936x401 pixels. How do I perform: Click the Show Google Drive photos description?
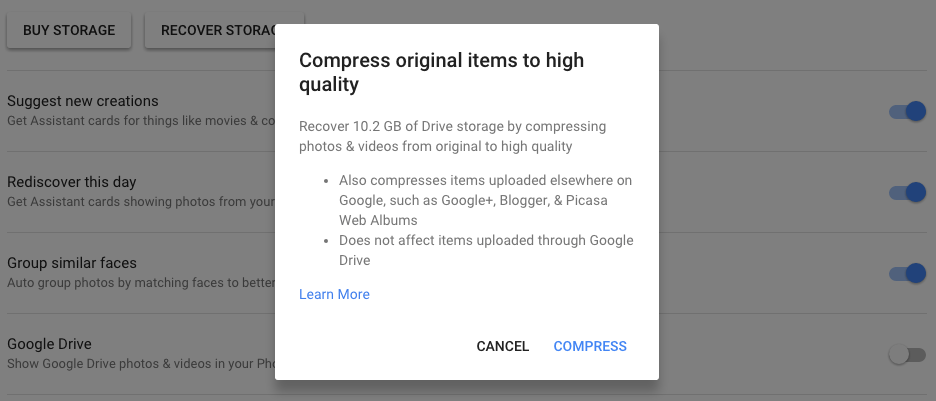[140, 364]
